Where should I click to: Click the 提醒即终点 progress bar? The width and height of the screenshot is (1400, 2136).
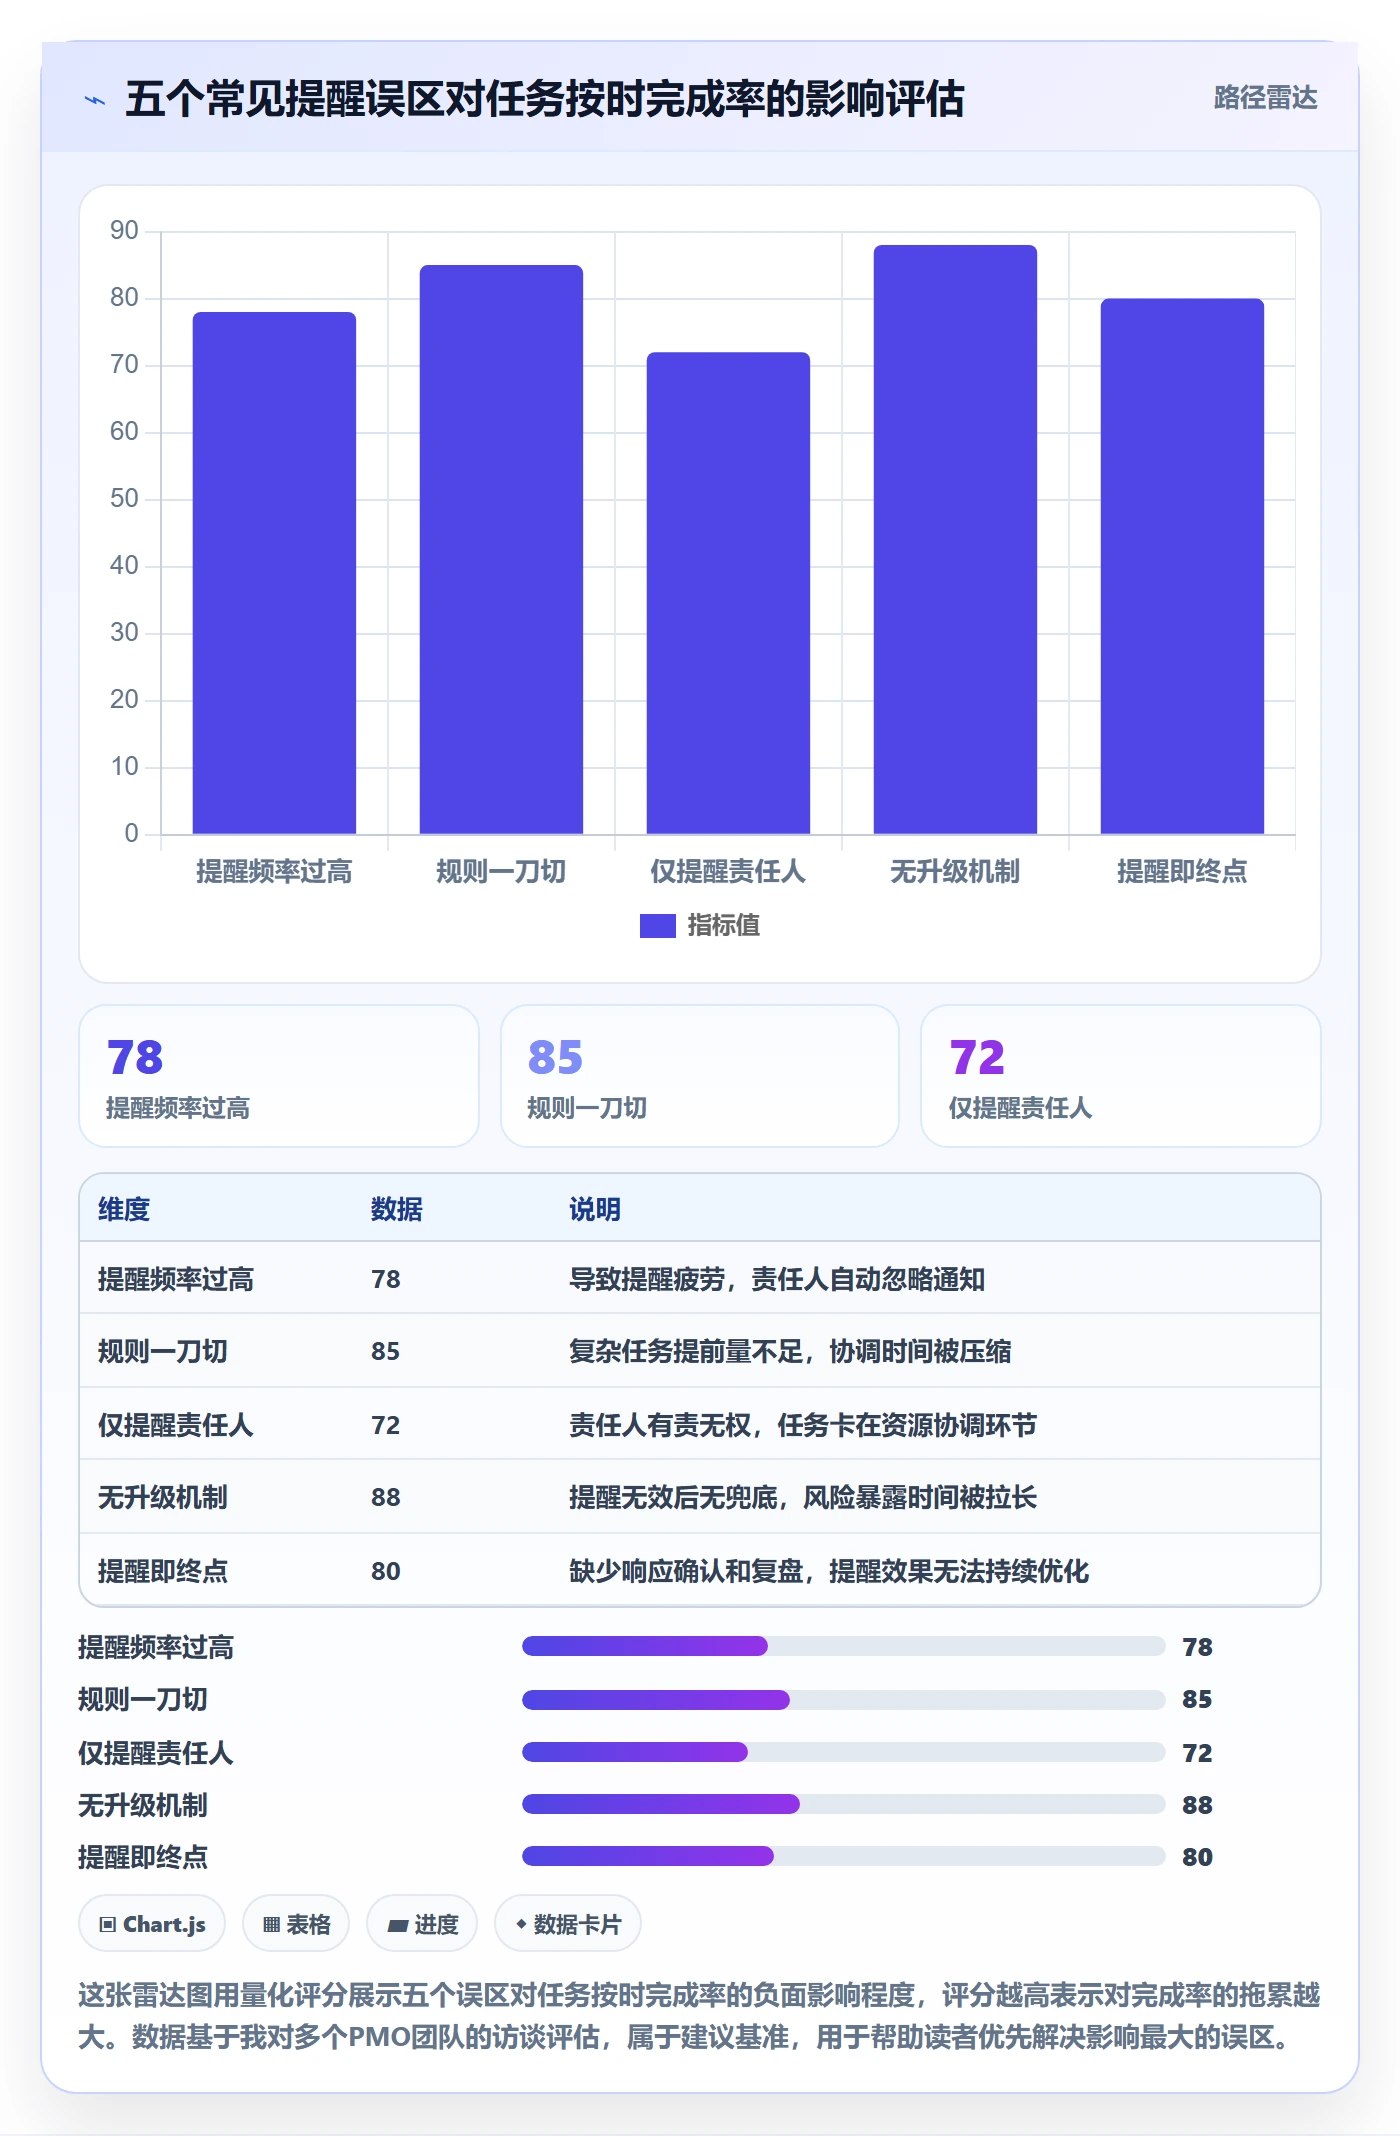tap(844, 1856)
